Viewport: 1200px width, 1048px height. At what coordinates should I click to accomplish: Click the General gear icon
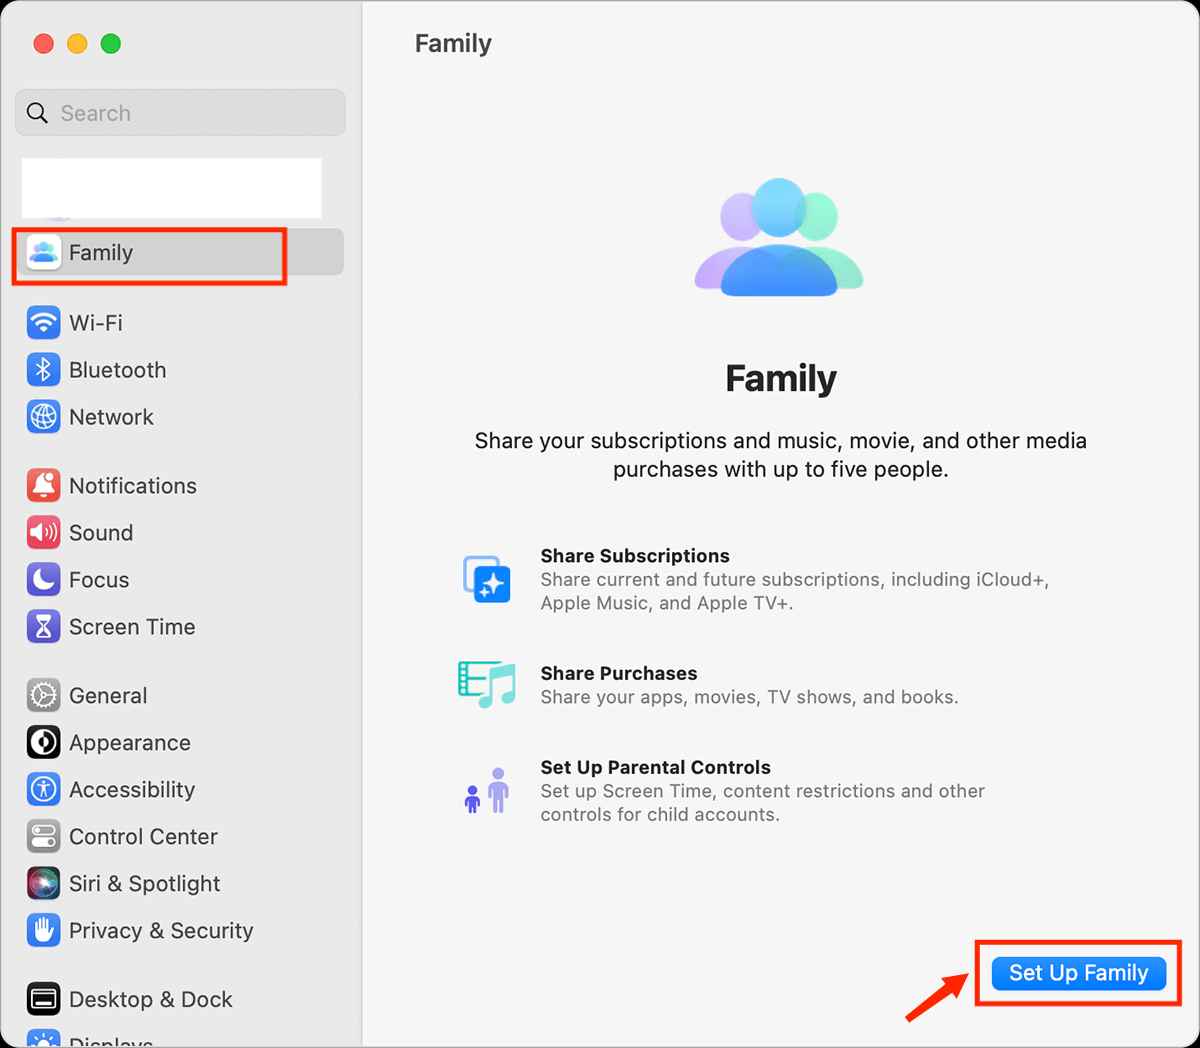(43, 696)
